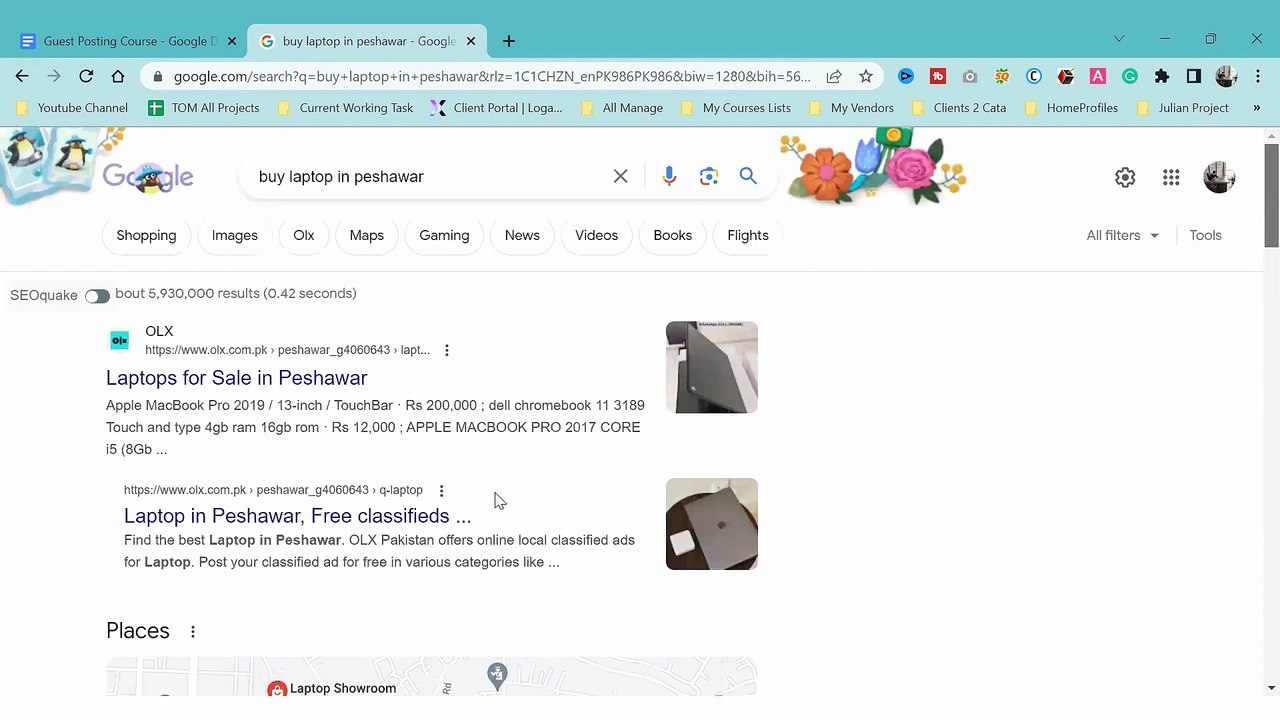Open the blue C extension
1280x720 pixels.
tap(1034, 76)
